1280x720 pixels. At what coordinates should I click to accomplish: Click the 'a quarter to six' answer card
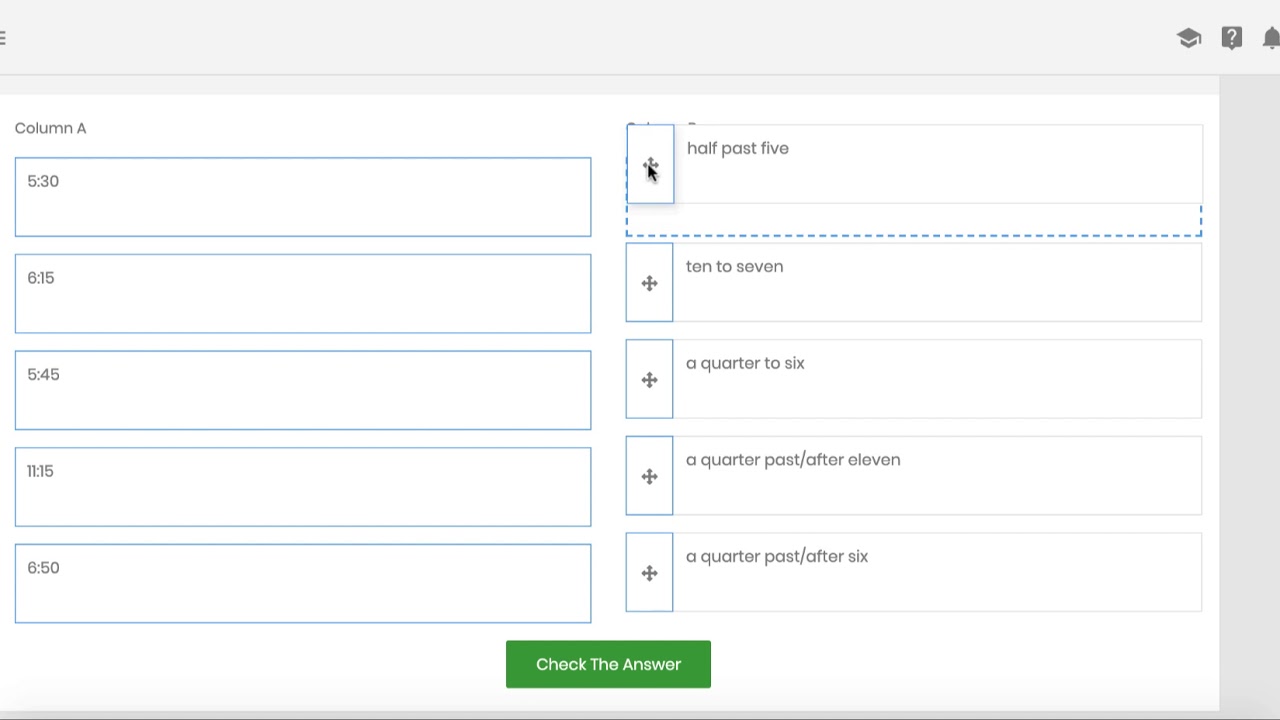936,380
